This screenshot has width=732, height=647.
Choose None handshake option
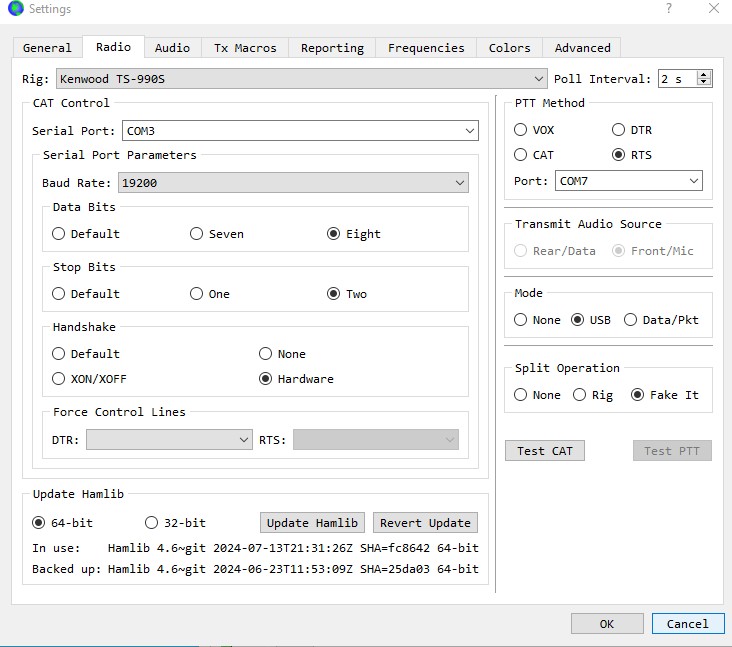click(x=282, y=354)
